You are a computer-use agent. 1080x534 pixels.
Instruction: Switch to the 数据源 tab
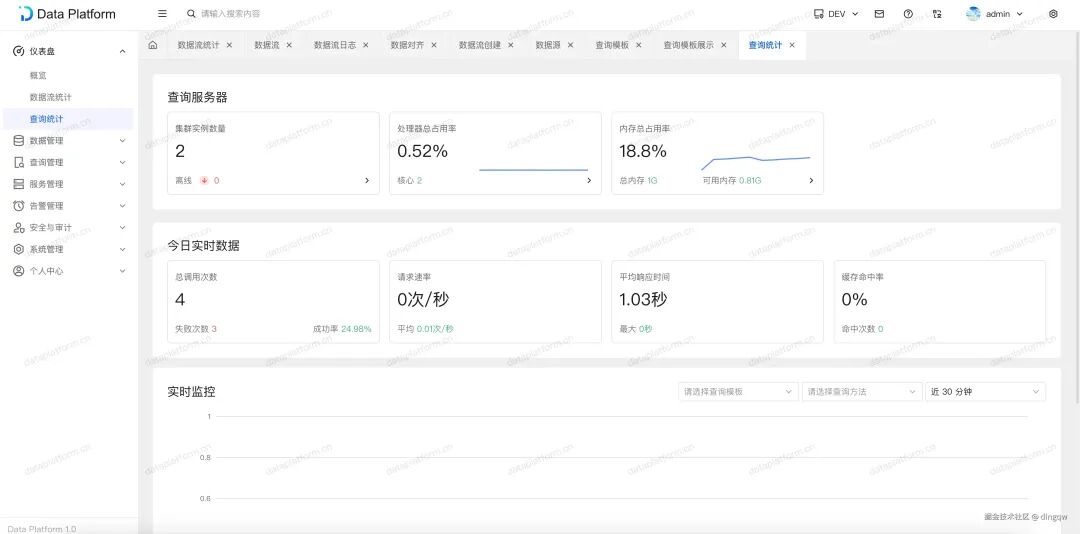[x=548, y=45]
